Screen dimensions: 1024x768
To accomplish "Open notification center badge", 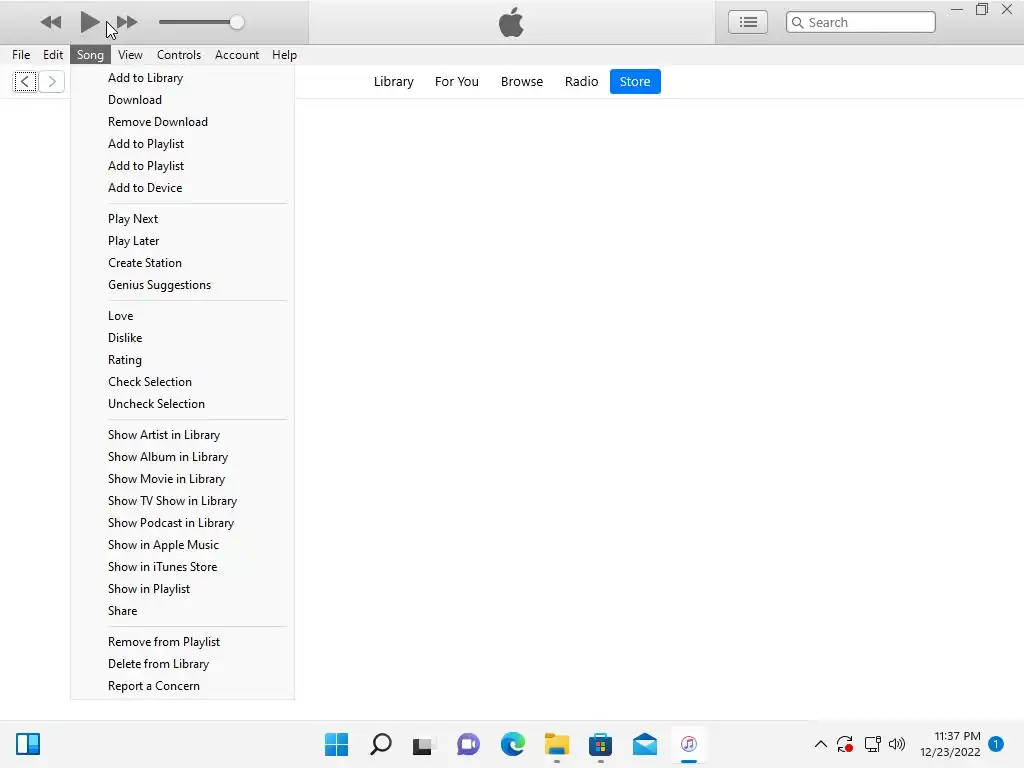I will [996, 744].
